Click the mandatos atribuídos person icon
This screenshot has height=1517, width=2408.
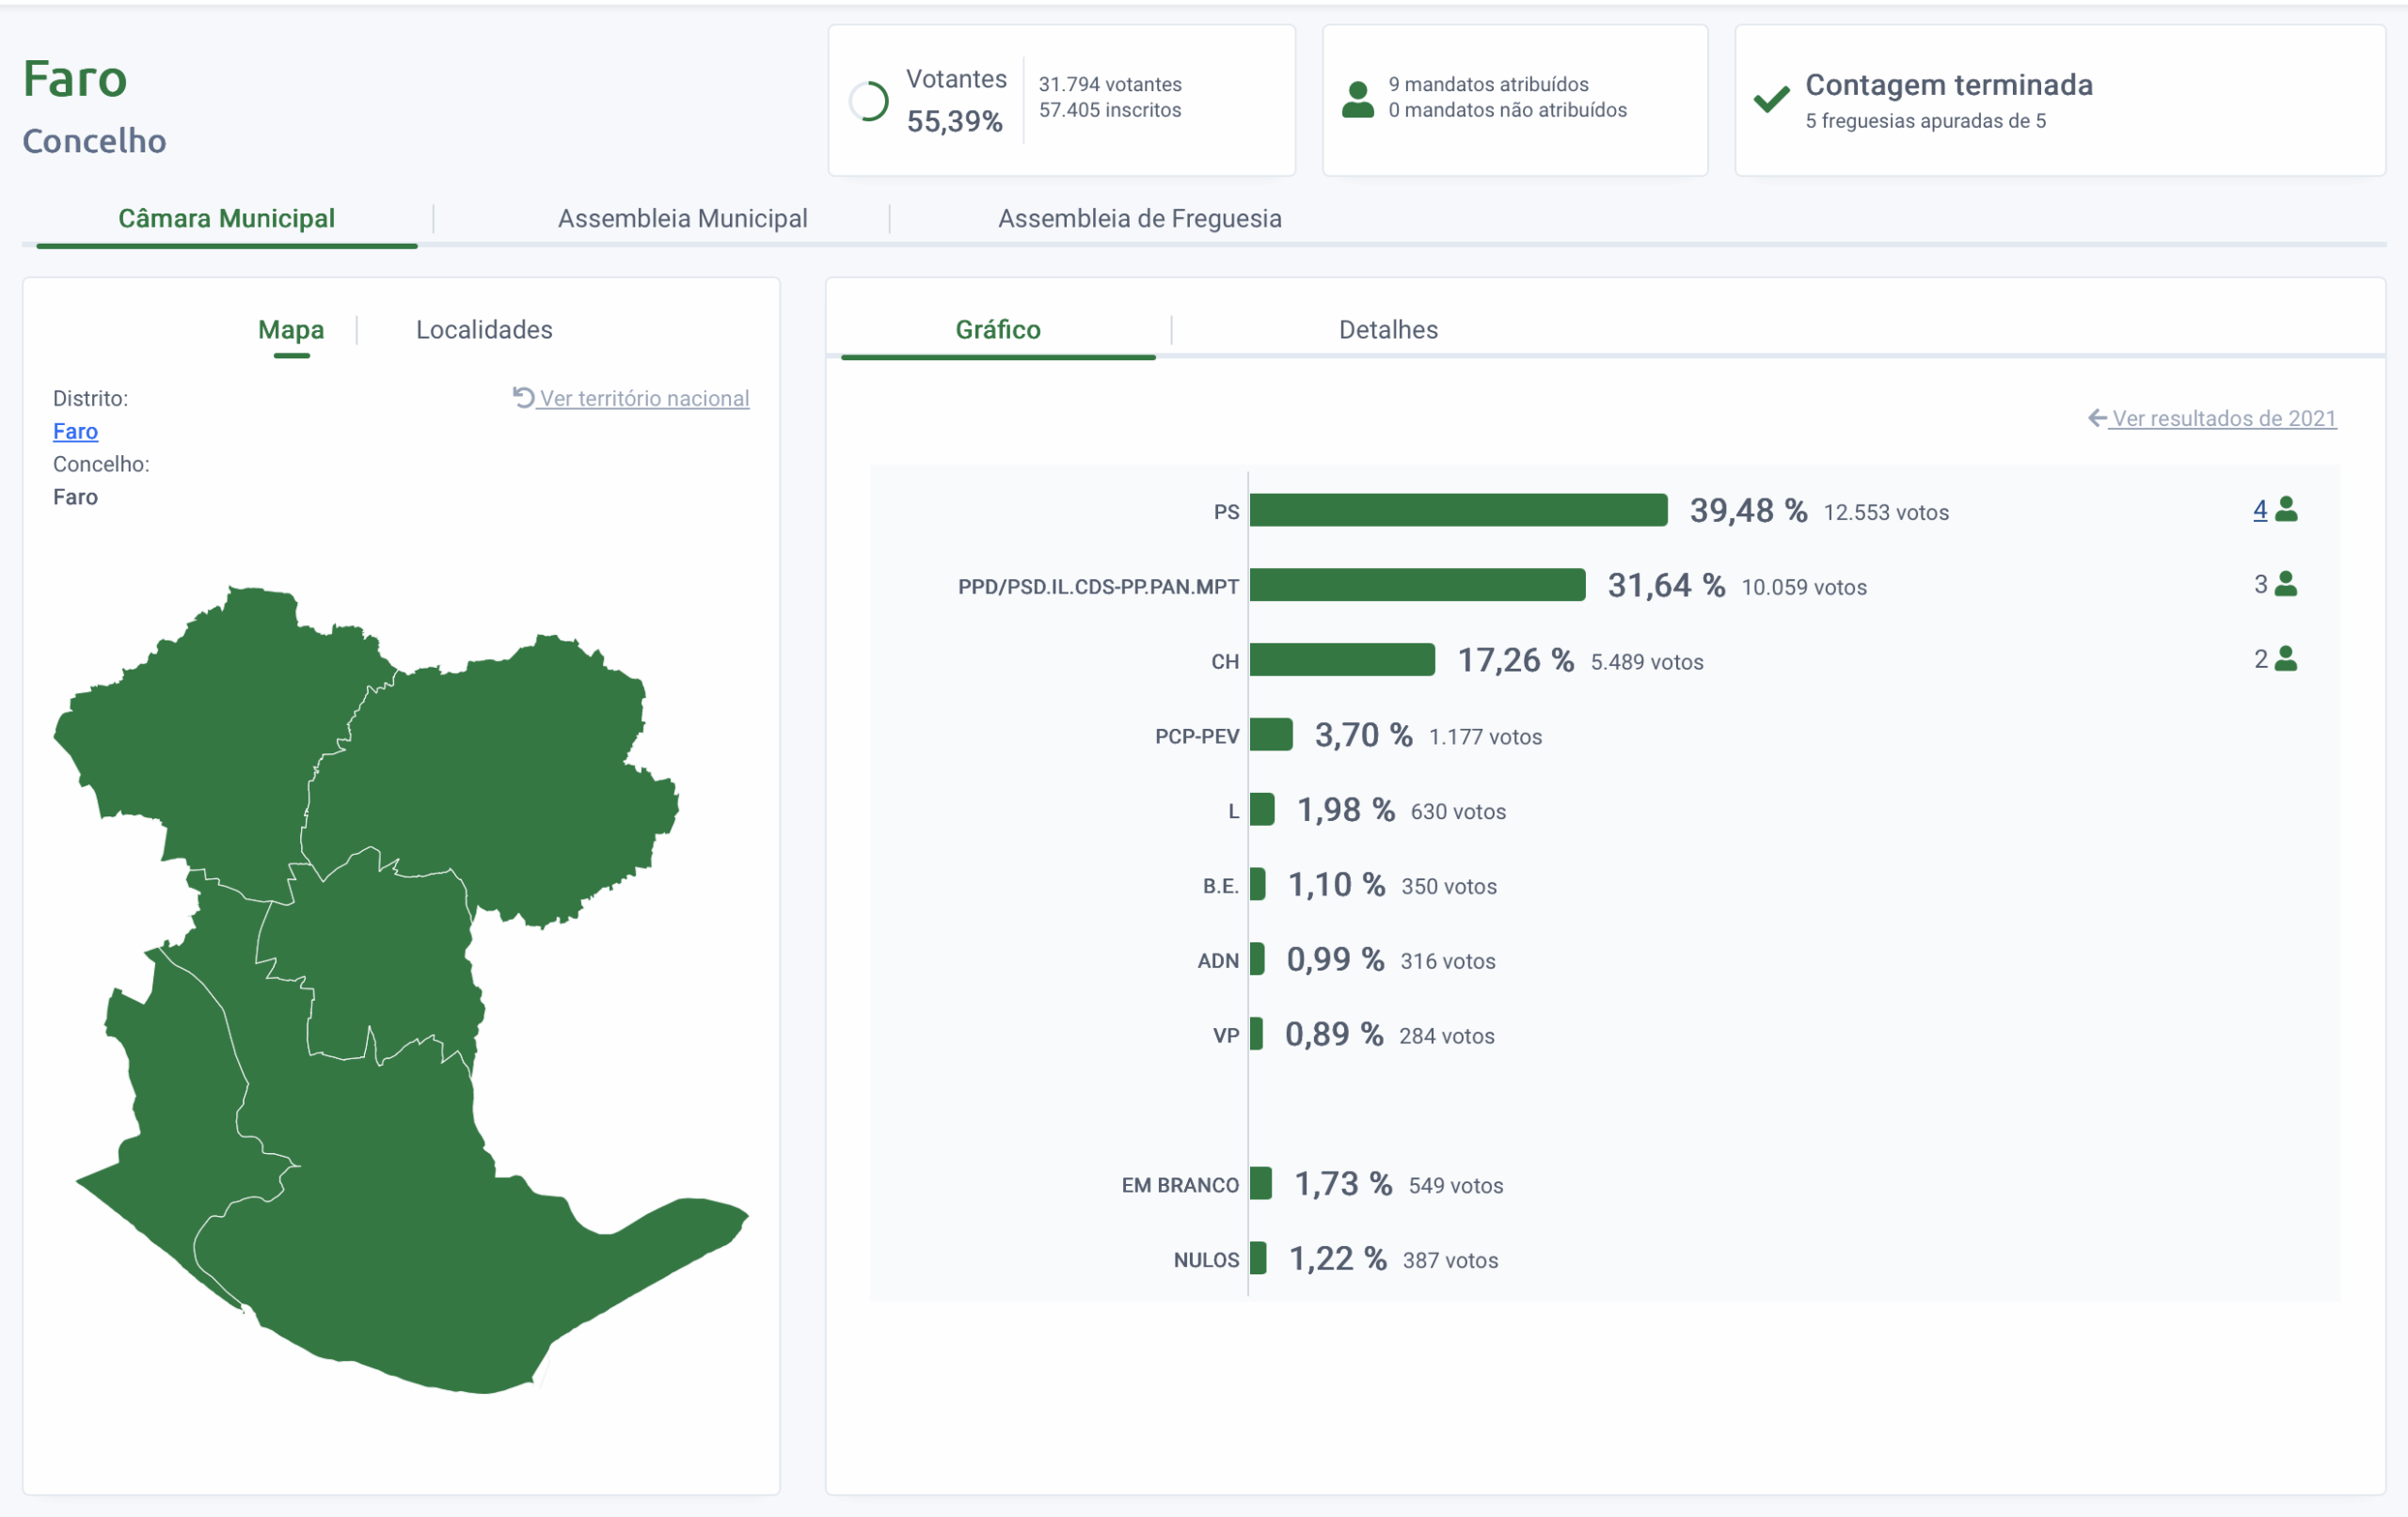(x=1357, y=100)
